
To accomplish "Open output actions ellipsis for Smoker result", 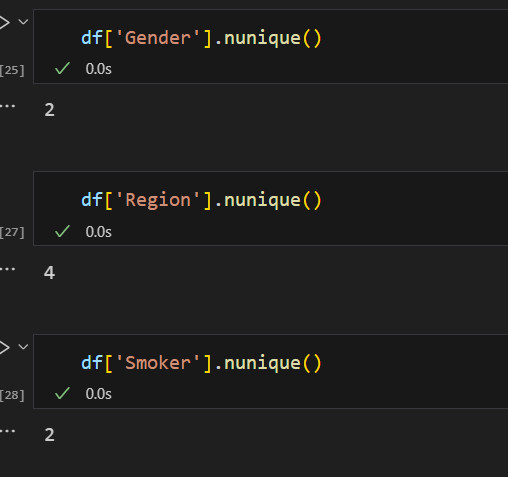I will coord(7,431).
